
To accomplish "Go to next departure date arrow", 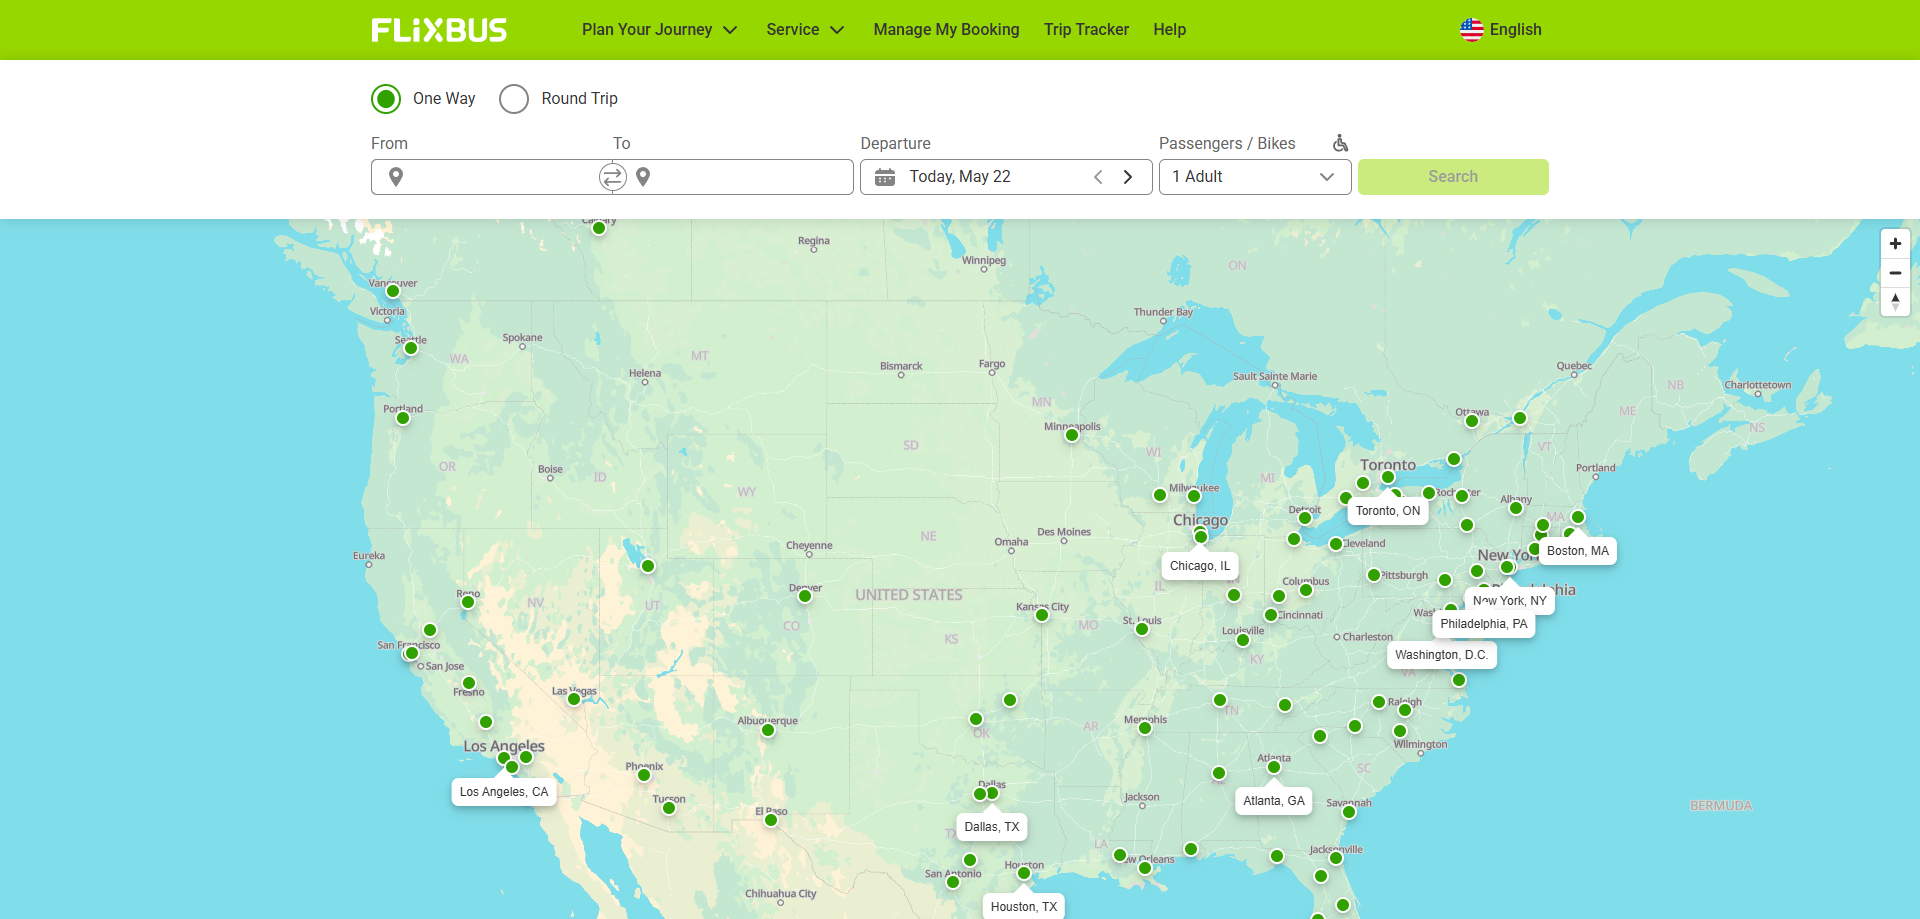I will pyautogui.click(x=1128, y=177).
